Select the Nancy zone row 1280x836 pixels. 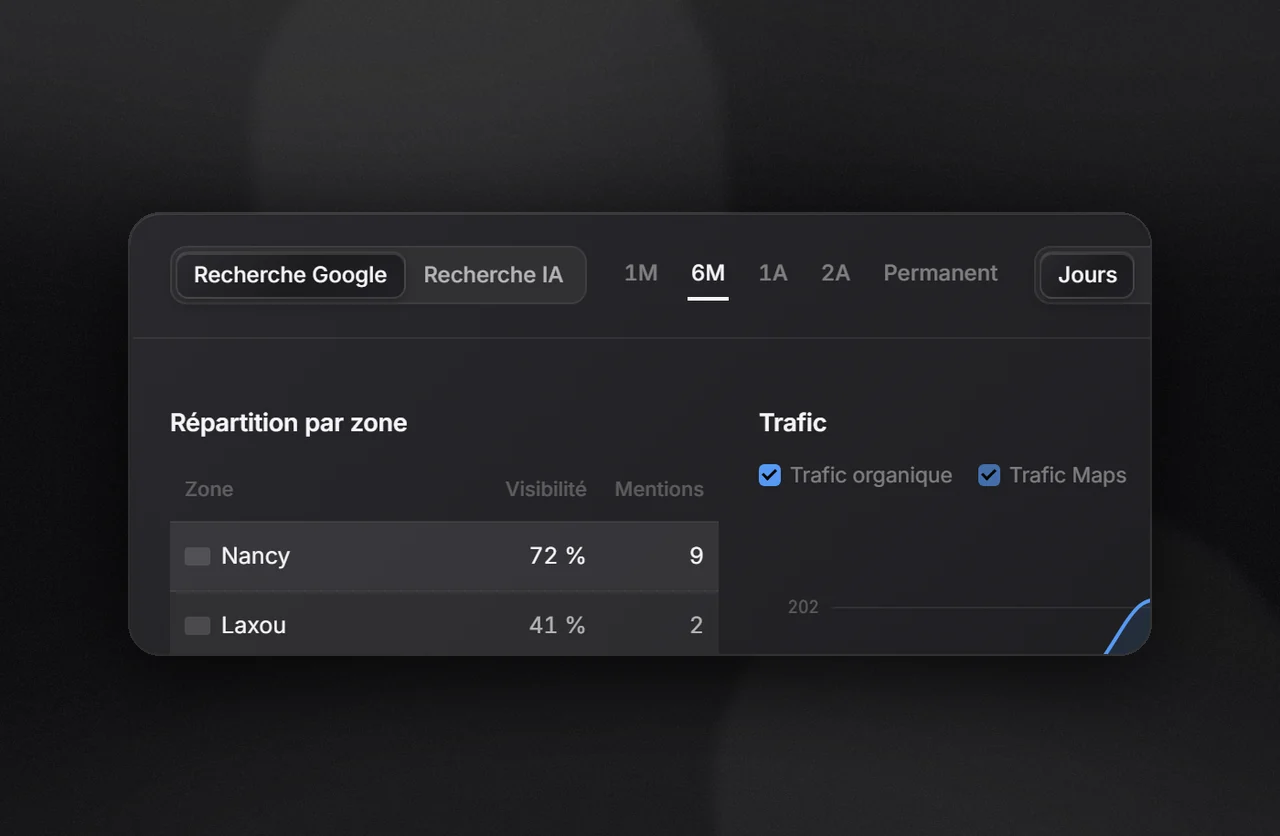tap(444, 556)
